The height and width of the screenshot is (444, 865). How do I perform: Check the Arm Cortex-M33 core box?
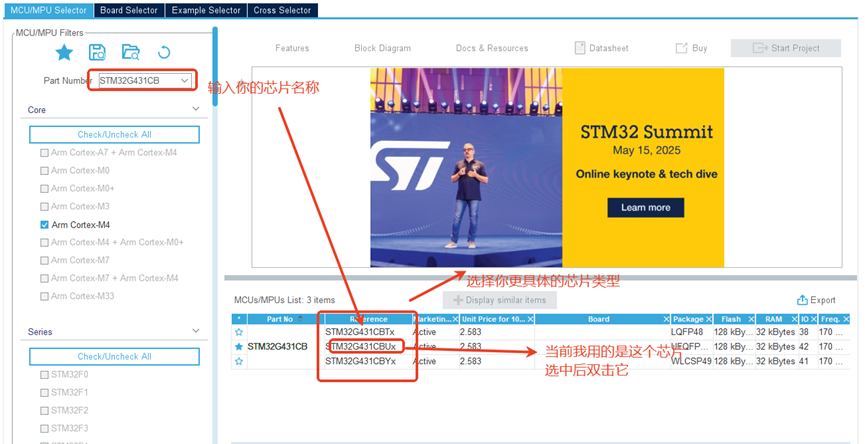click(x=44, y=296)
